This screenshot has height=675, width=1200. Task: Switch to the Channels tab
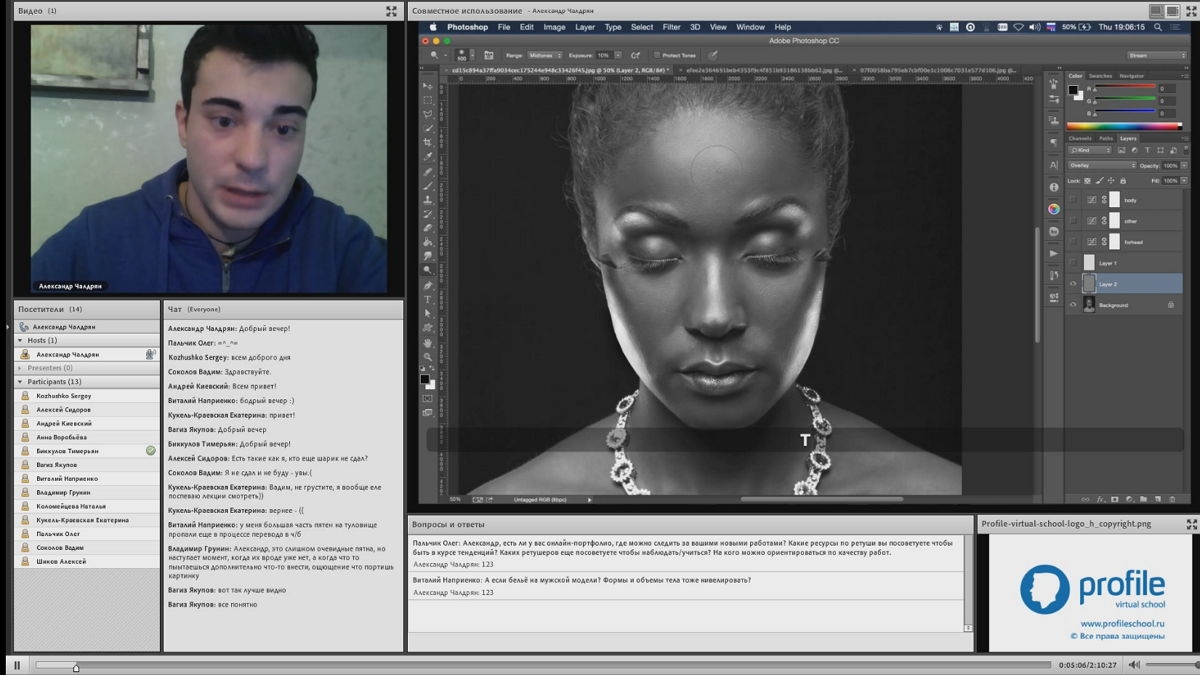[1080, 138]
